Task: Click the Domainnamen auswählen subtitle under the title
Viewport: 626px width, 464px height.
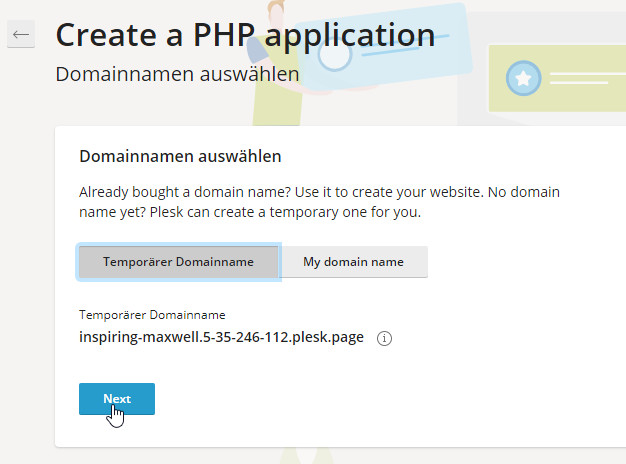Action: tap(177, 74)
